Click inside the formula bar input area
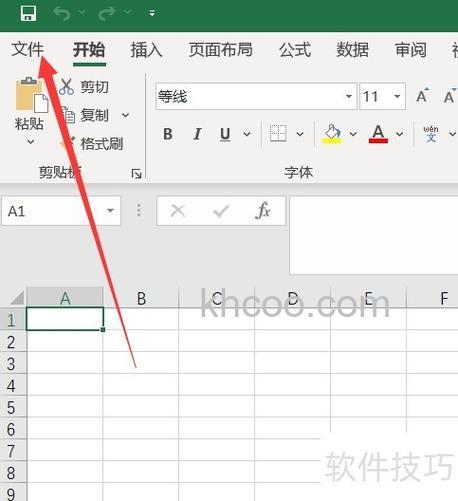 point(374,235)
